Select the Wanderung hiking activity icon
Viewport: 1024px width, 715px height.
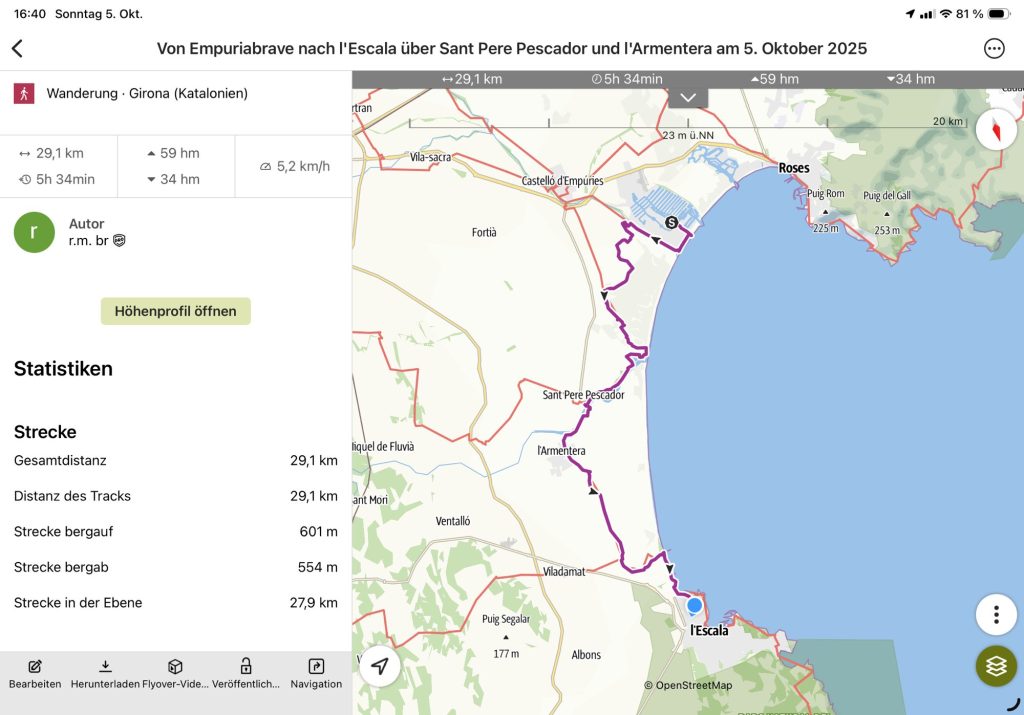pos(23,93)
